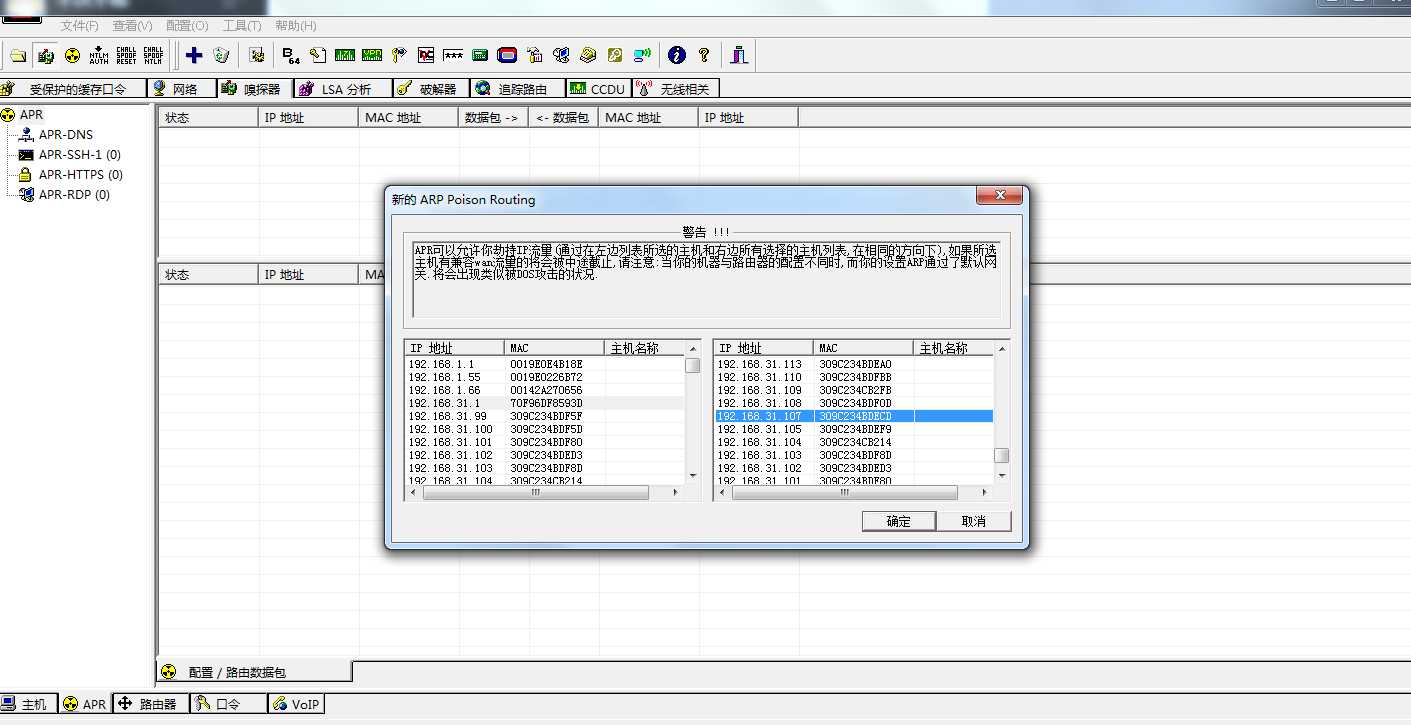Click the left list horizontal scrollbar right arrow
This screenshot has height=725, width=1411.
(675, 492)
